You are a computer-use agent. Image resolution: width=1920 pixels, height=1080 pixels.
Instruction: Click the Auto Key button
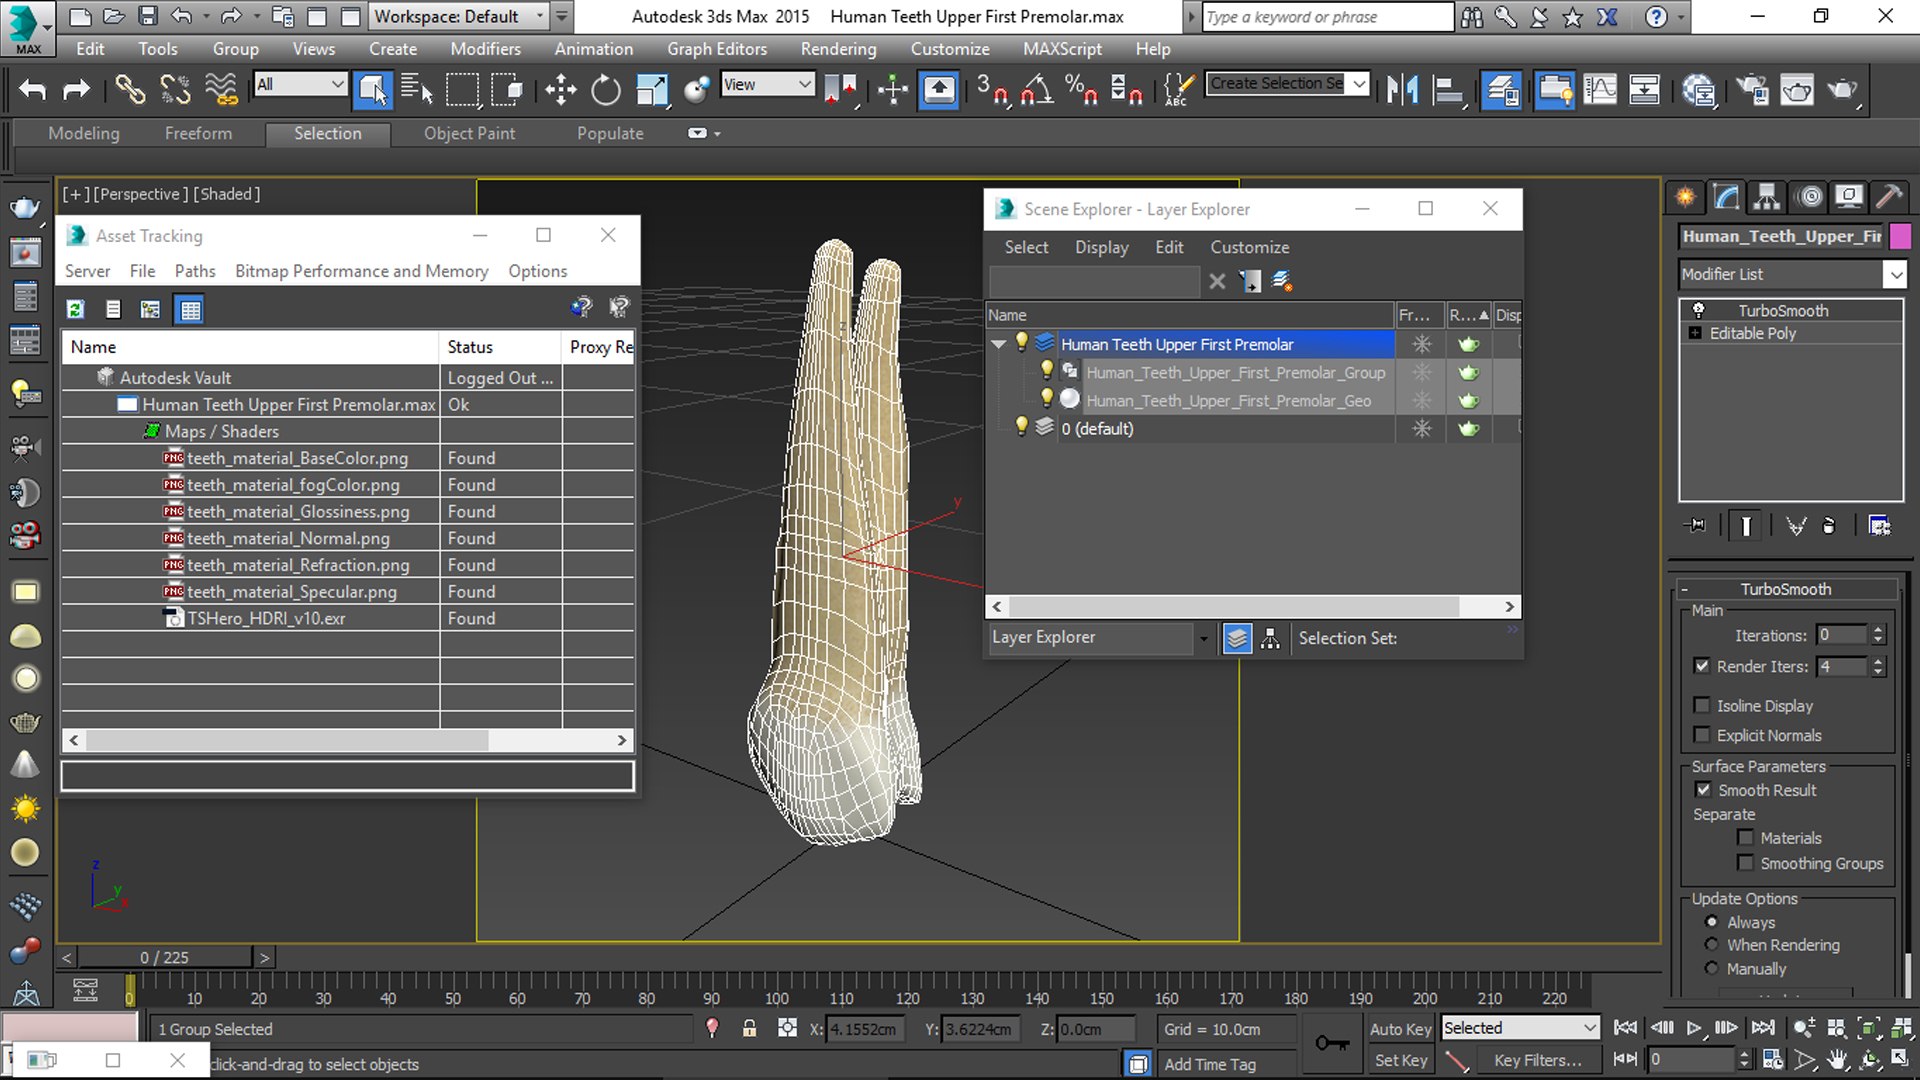pyautogui.click(x=1400, y=1029)
